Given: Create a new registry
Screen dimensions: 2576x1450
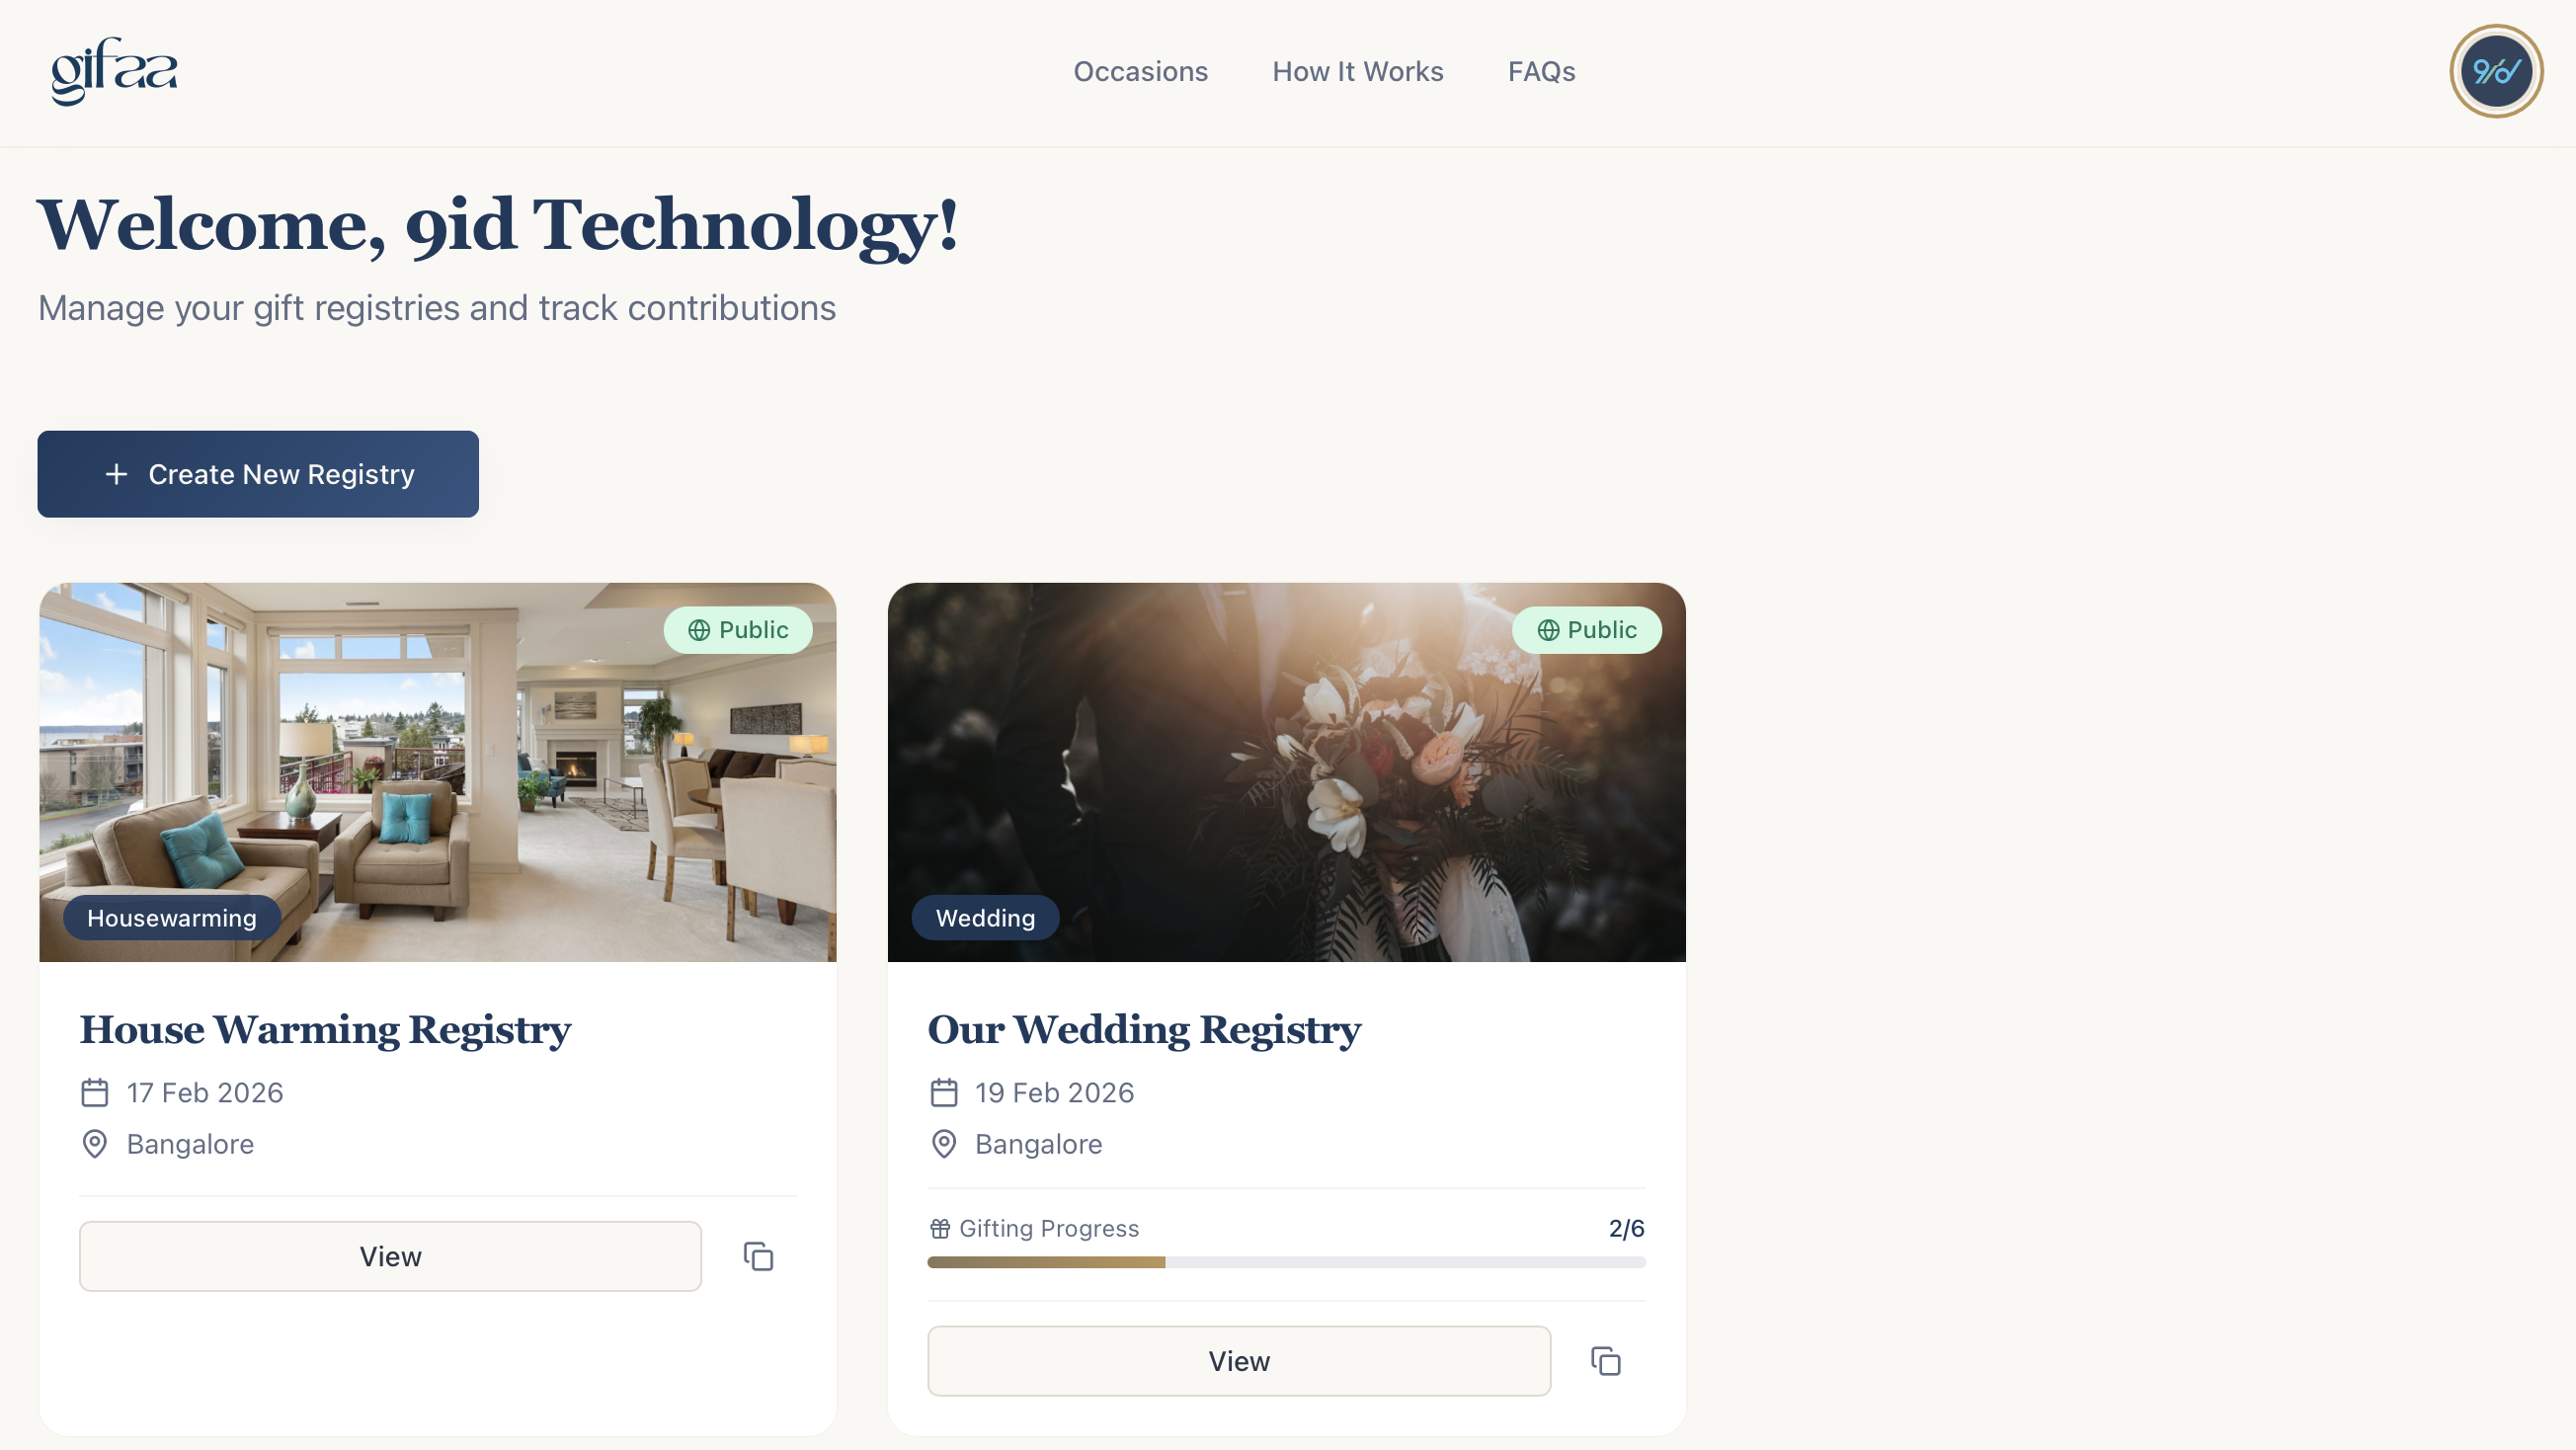Looking at the screenshot, I should click(258, 474).
